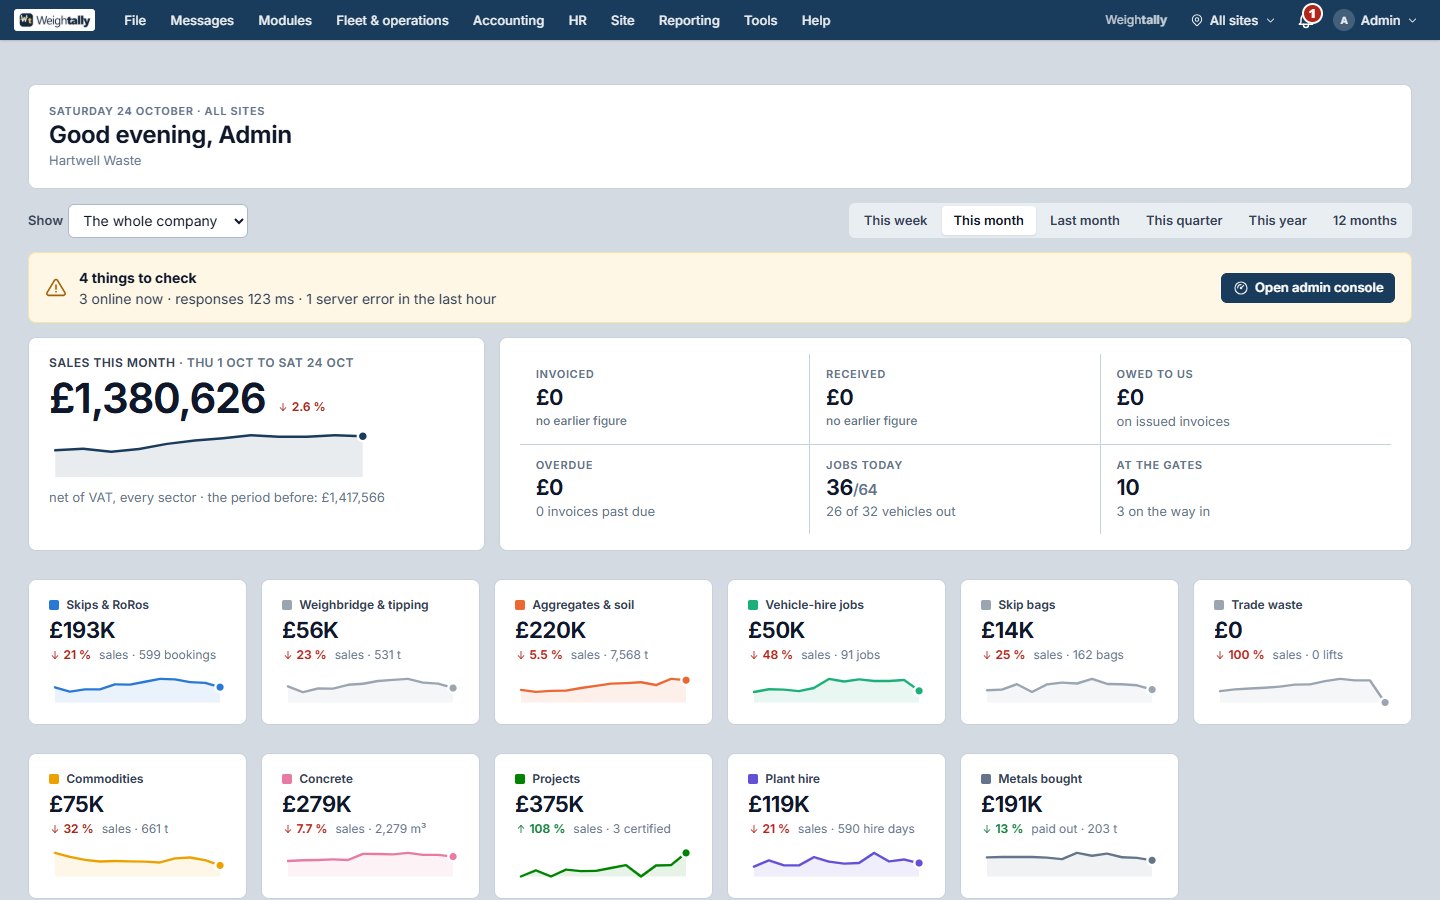The width and height of the screenshot is (1440, 900).
Task: Open the Modules menu
Action: point(285,20)
